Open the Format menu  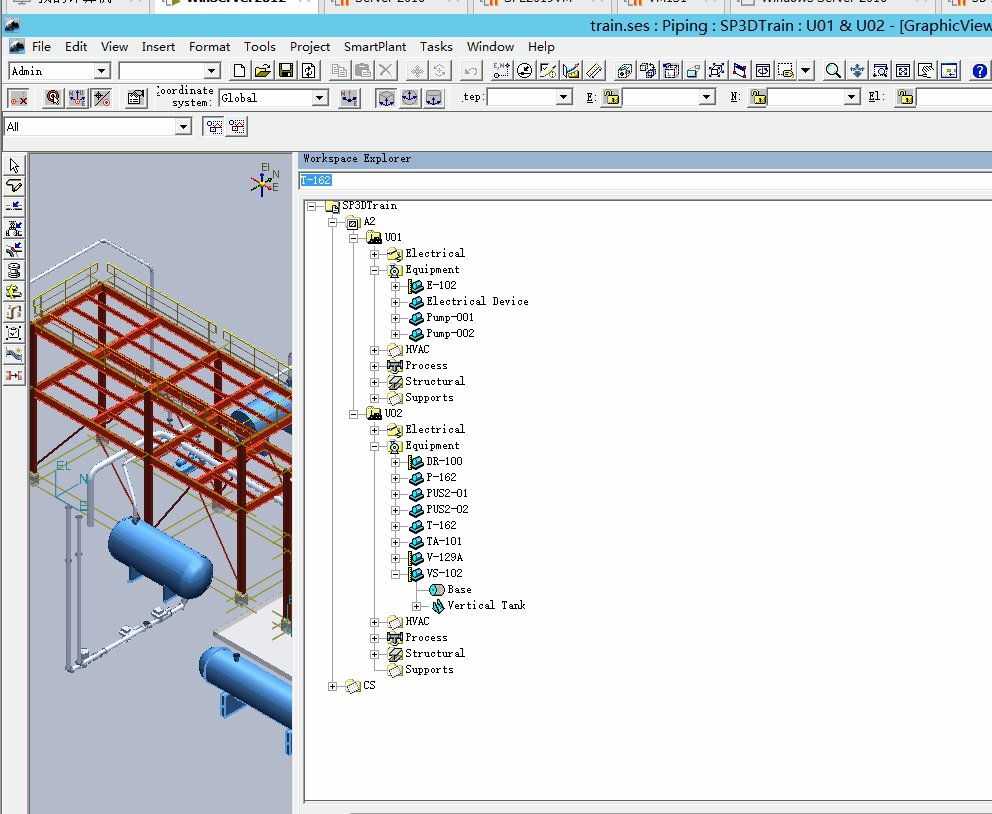(209, 47)
